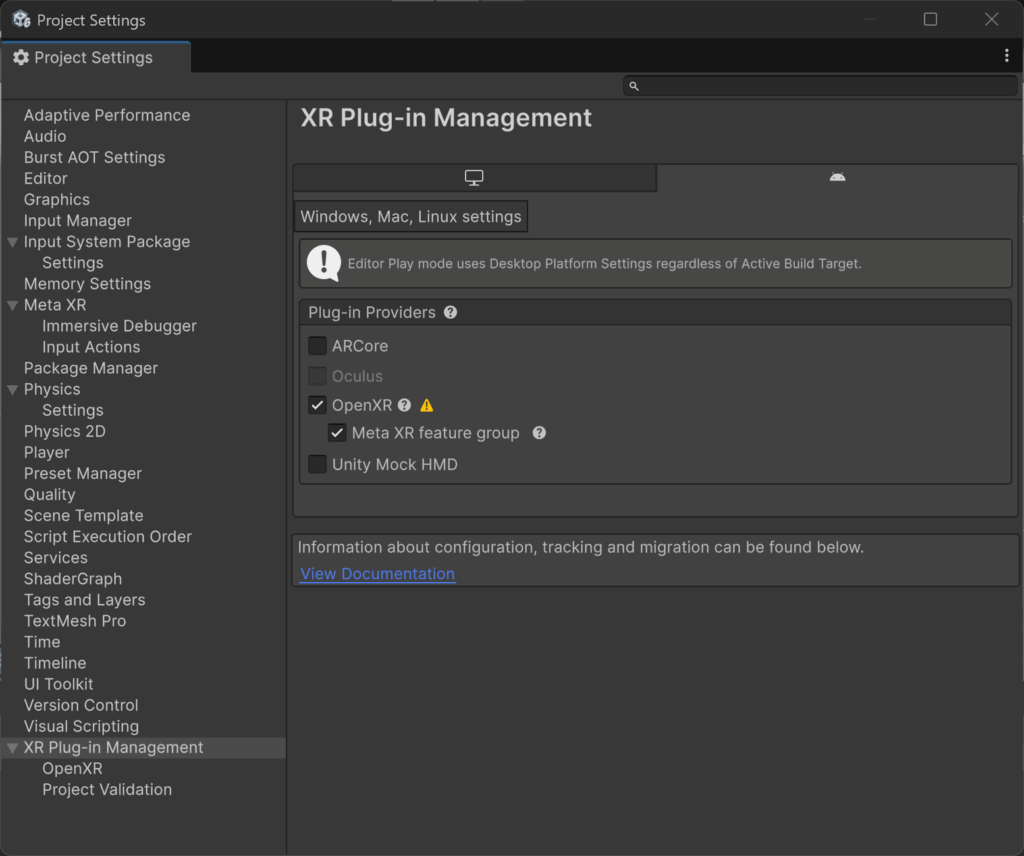Open the Desktop platform settings tab
This screenshot has width=1024, height=856.
point(474,178)
